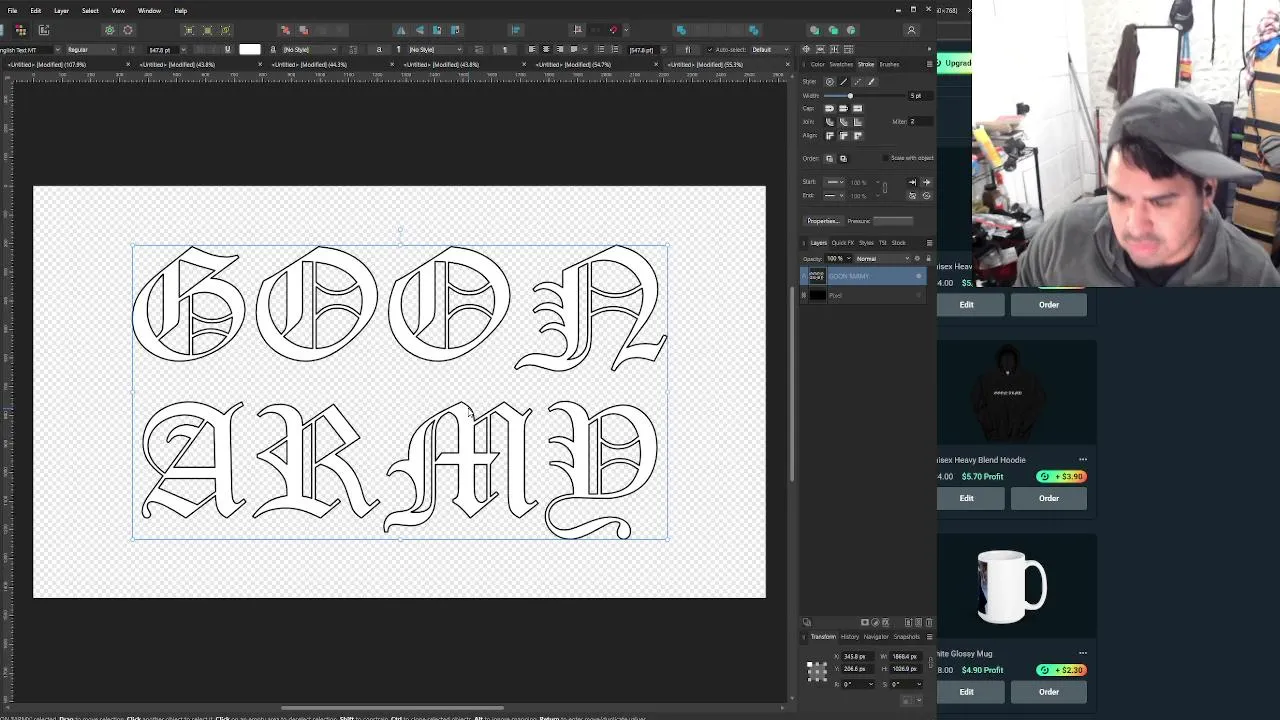The width and height of the screenshot is (1280, 720).
Task: Toggle Scale with object checkbox
Action: (886, 158)
